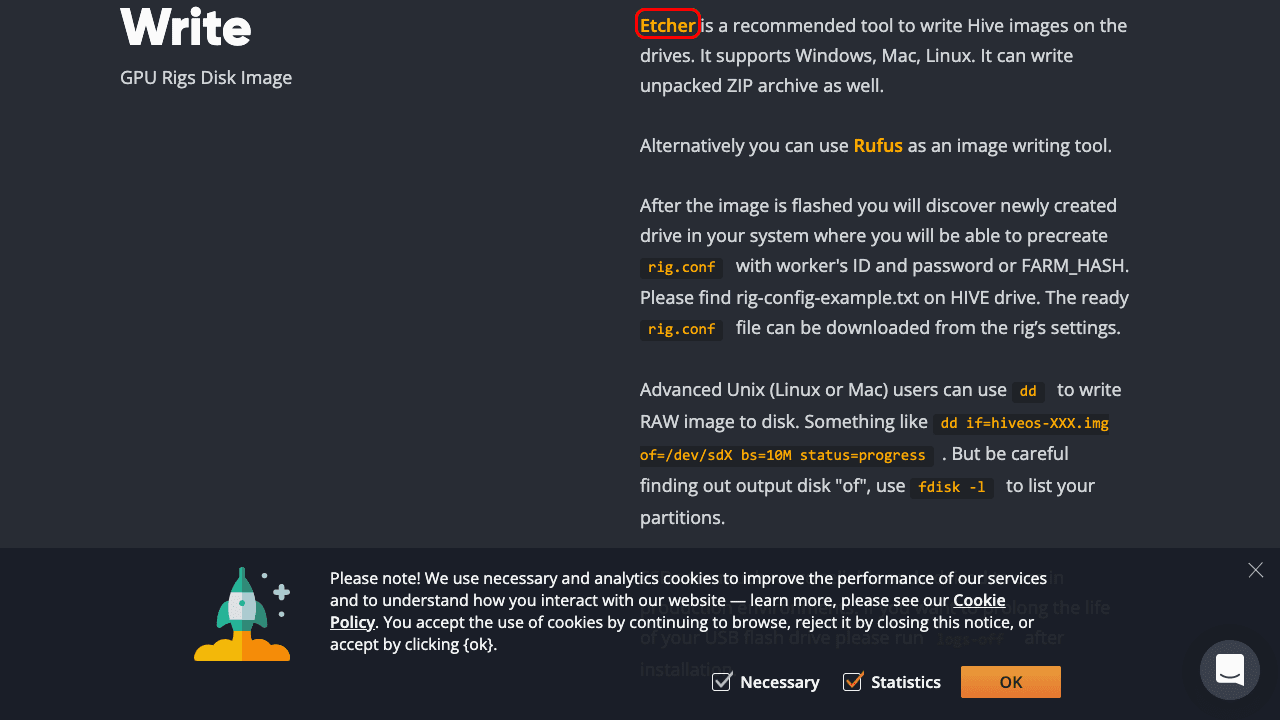Image resolution: width=1280 pixels, height=720 pixels.
Task: Click the "fdisk -l" code tag
Action: click(x=951, y=487)
